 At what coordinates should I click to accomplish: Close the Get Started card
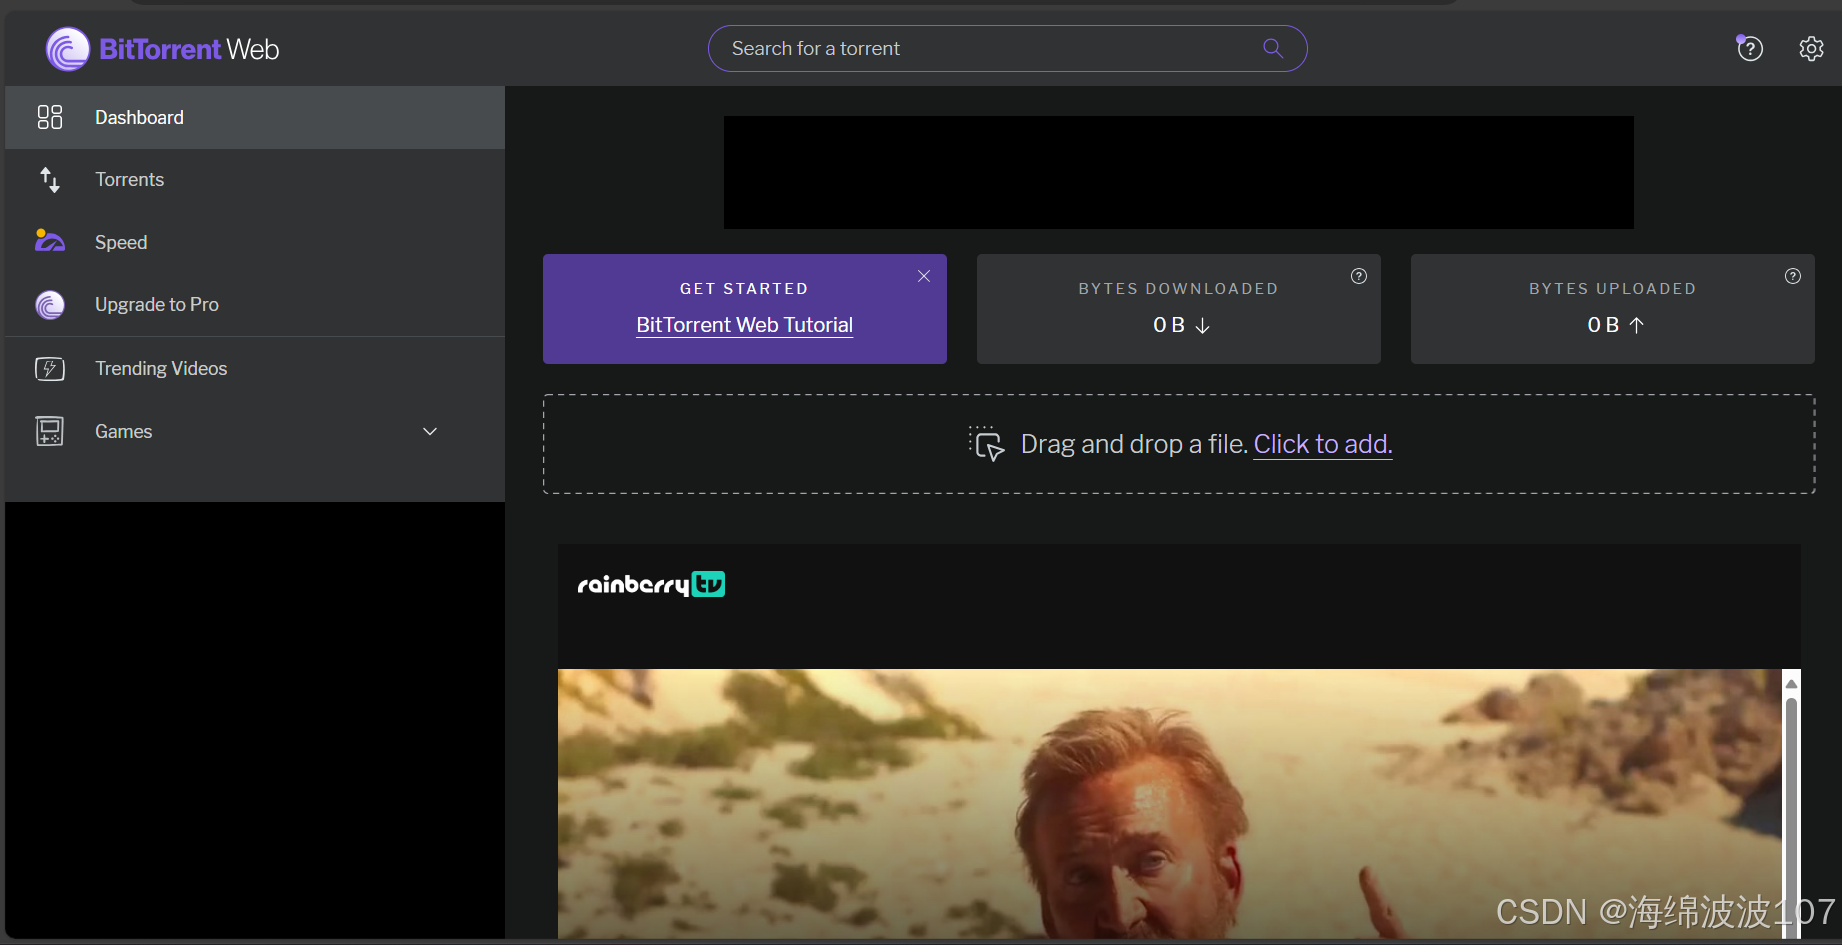tap(924, 276)
